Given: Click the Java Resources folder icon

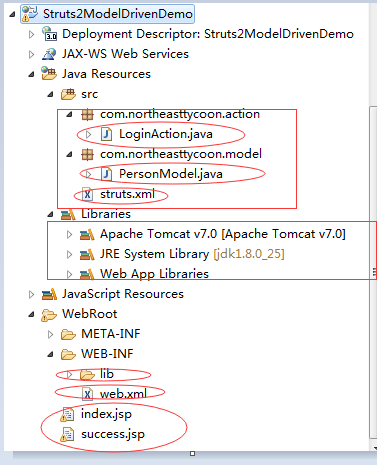Looking at the screenshot, I should tap(49, 74).
